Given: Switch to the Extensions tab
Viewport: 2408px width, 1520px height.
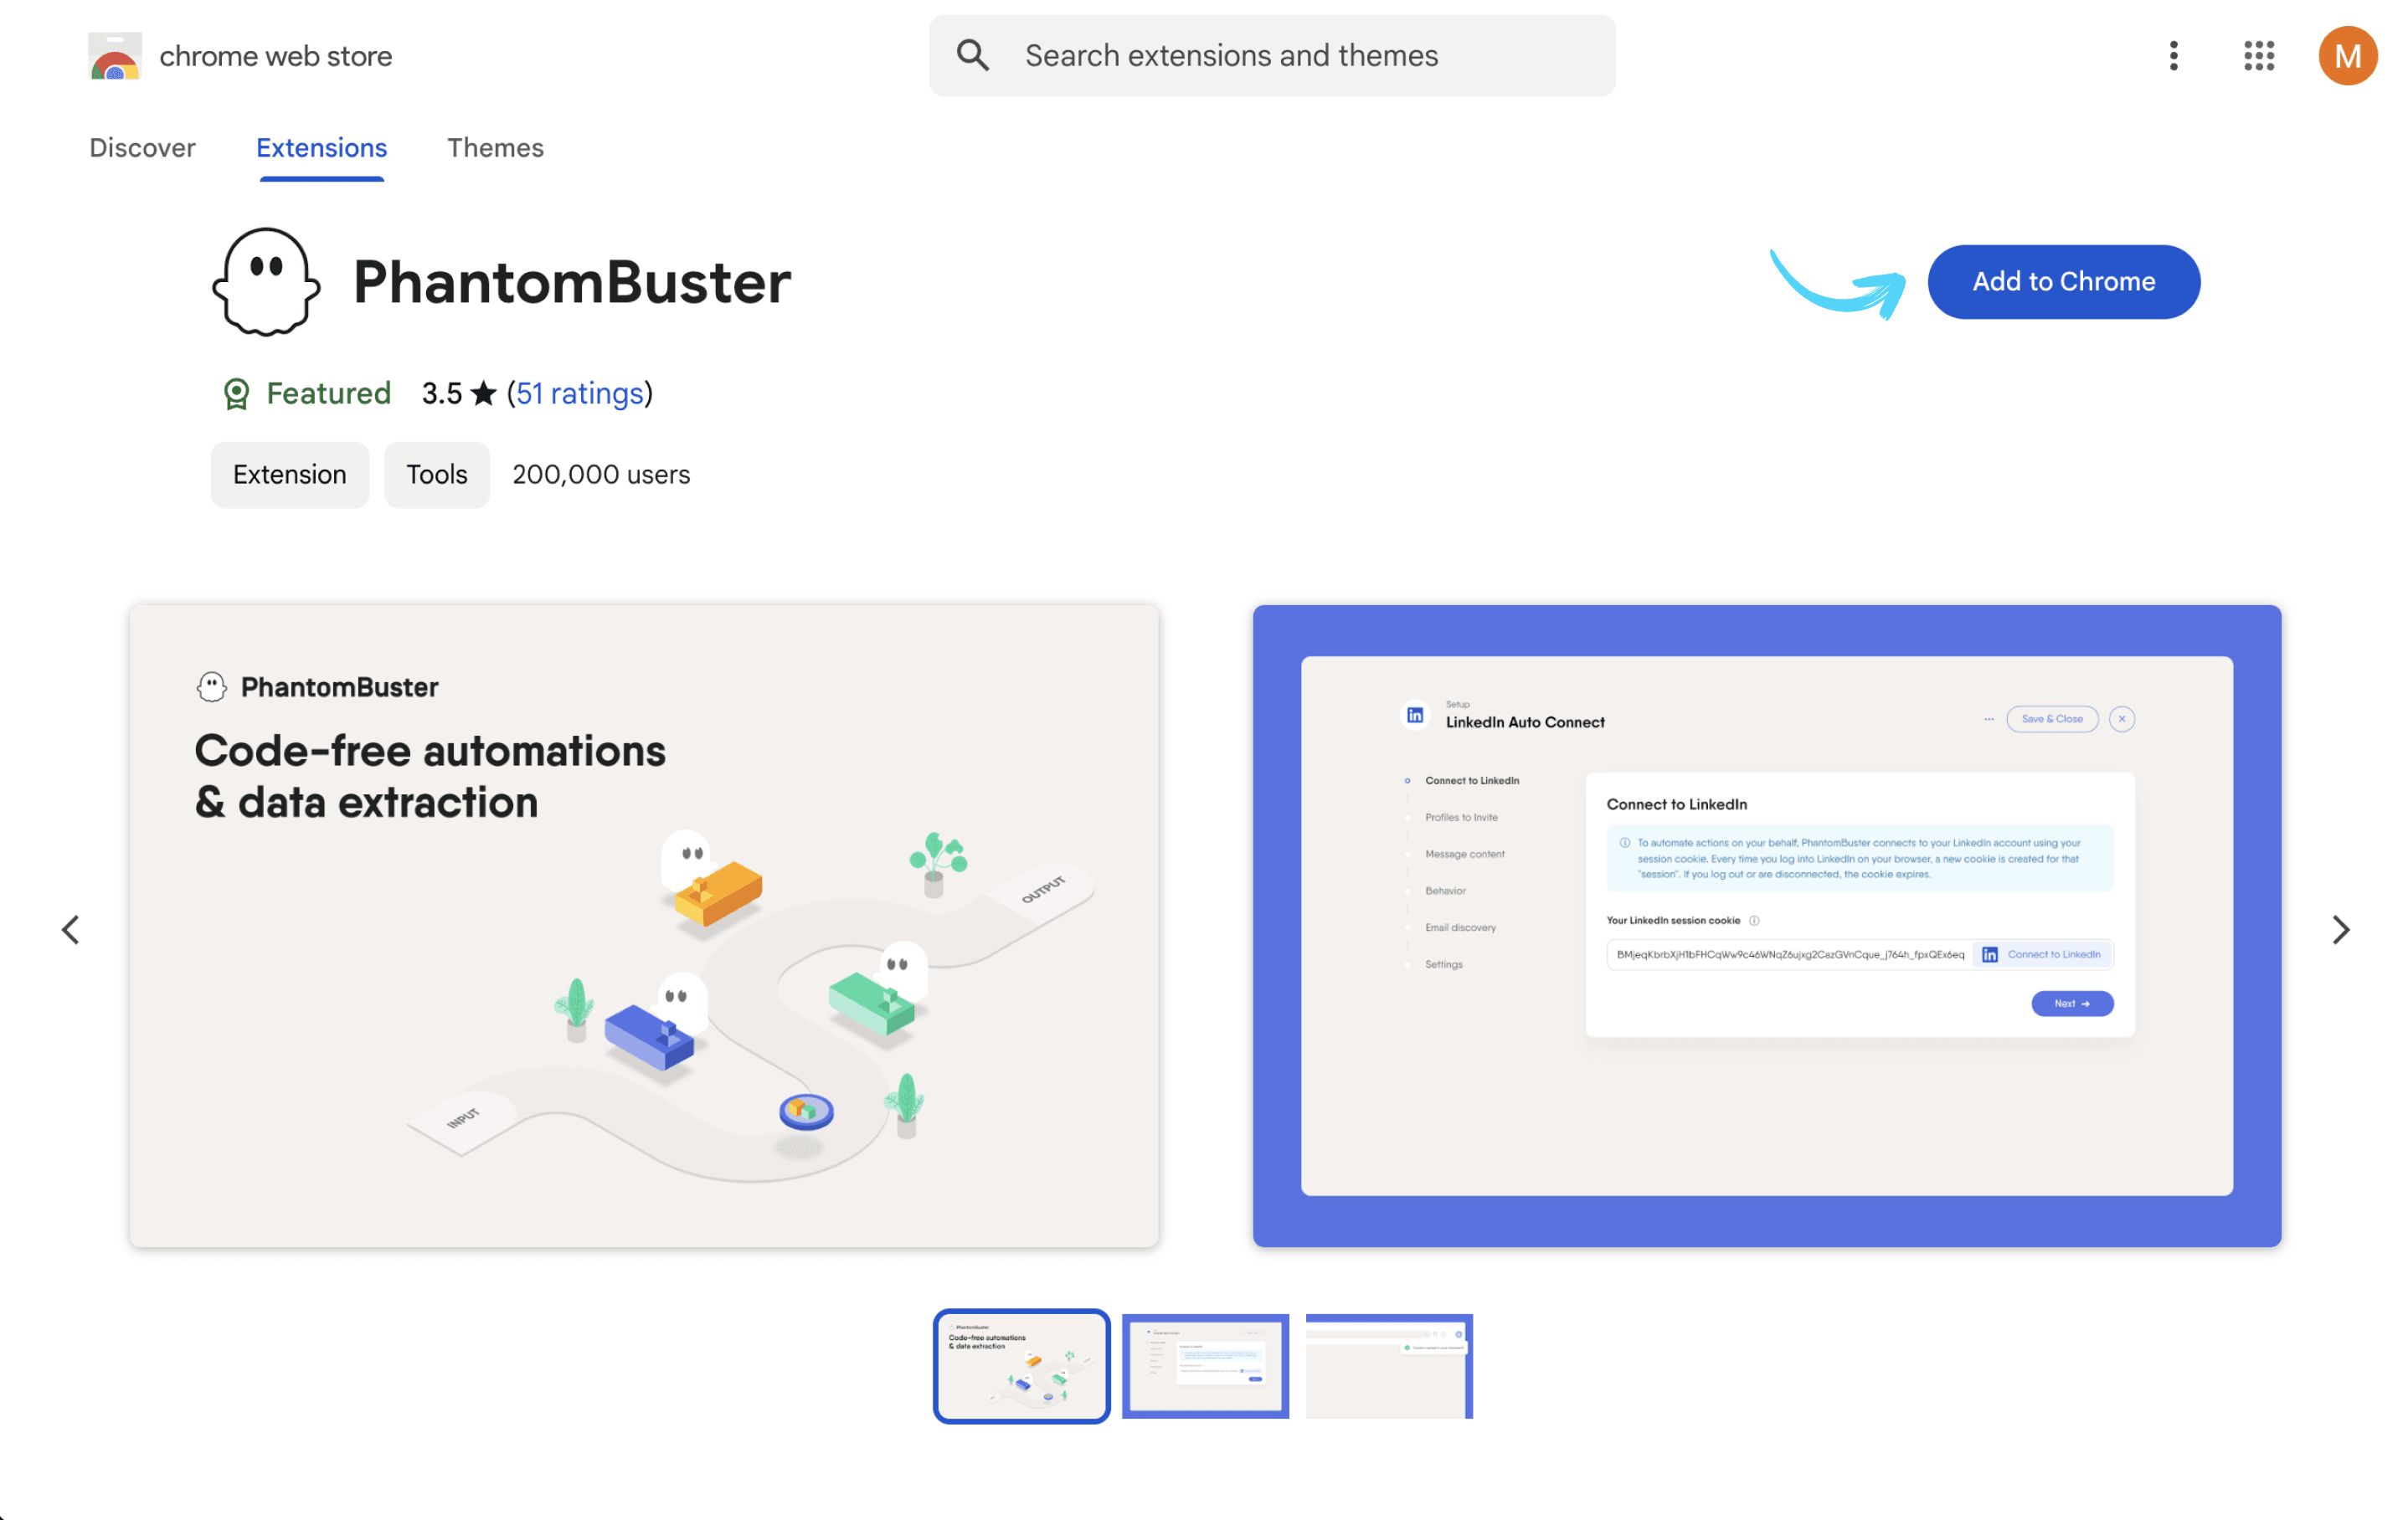Looking at the screenshot, I should (x=321, y=148).
